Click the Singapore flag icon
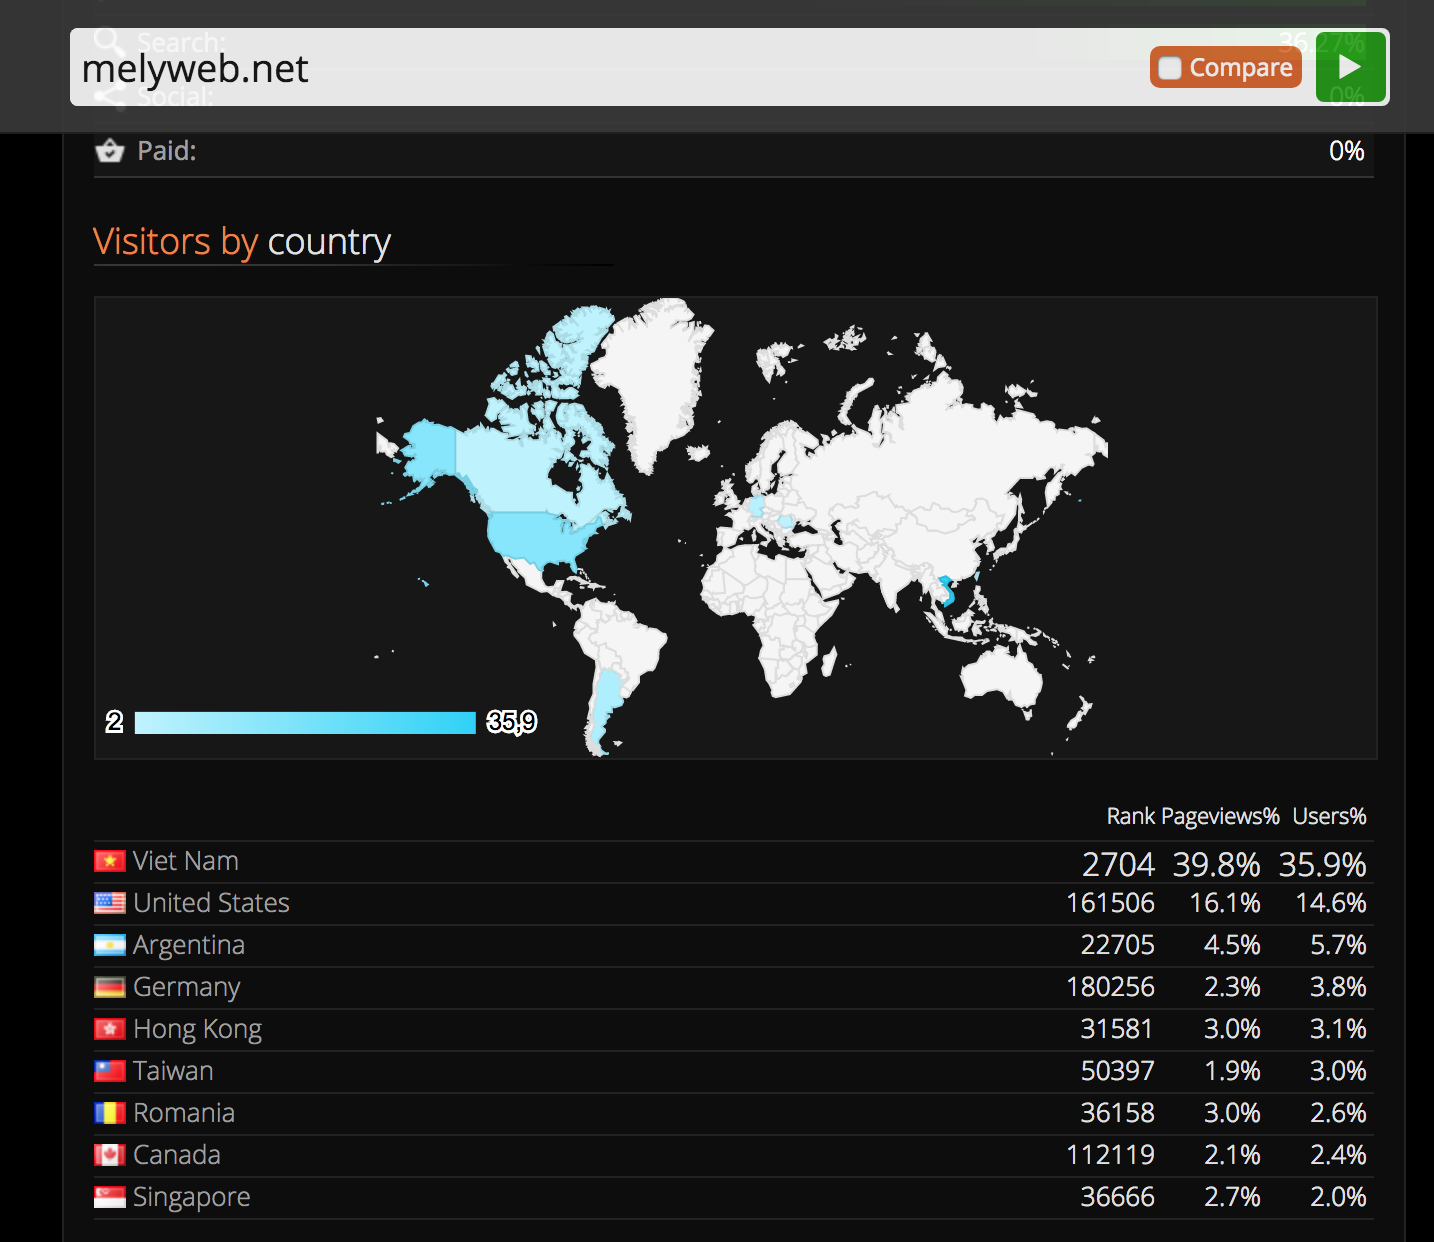The height and width of the screenshot is (1242, 1434). tap(110, 1197)
